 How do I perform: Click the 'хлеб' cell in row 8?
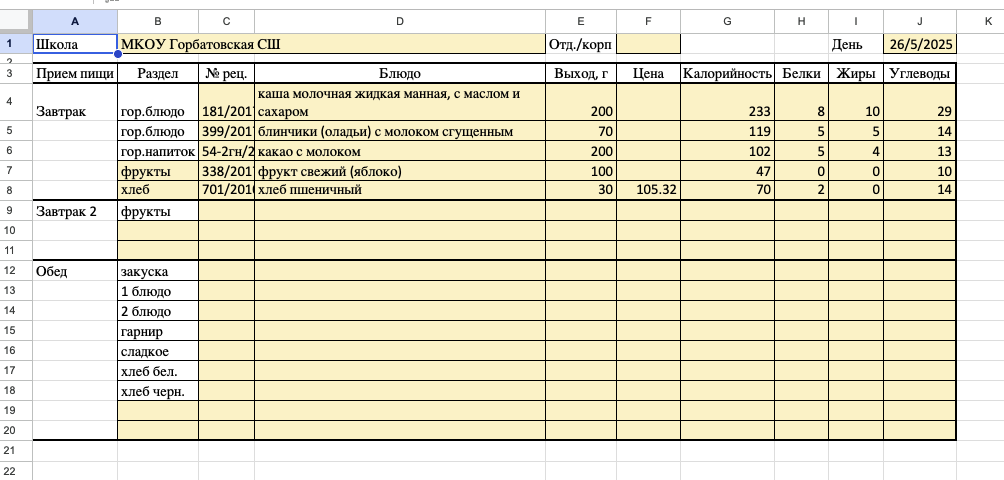(x=158, y=190)
